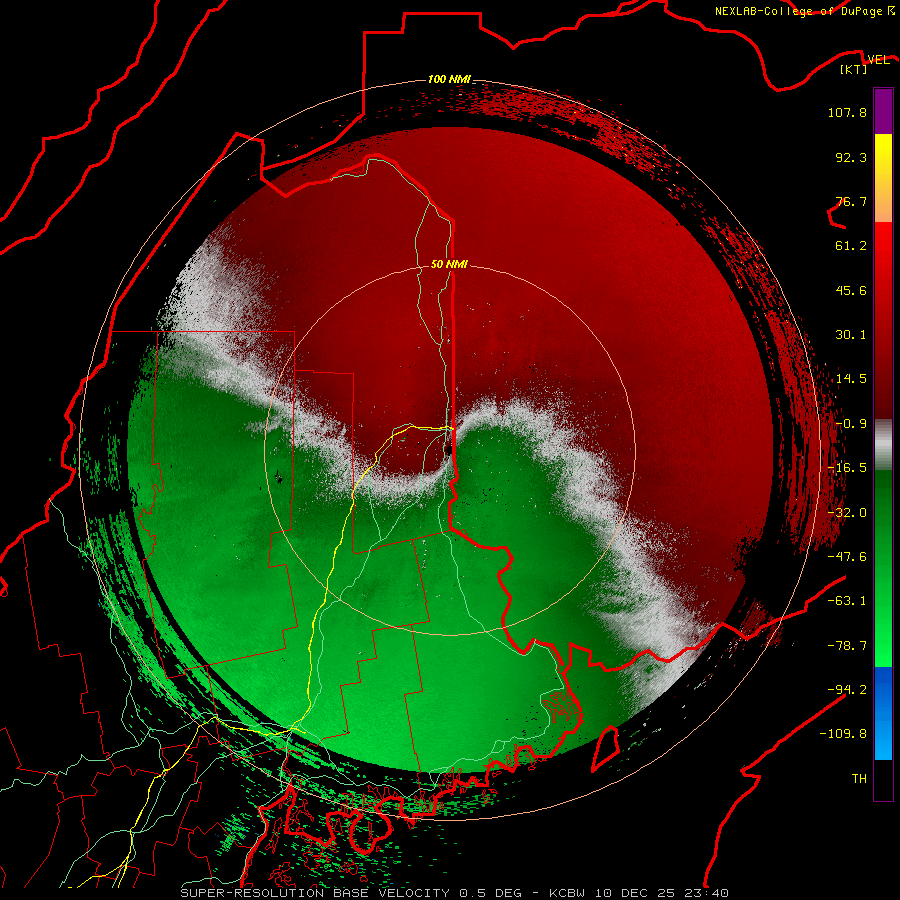Viewport: 900px width, 900px height.
Task: Click the [KT] units label
Action: [854, 69]
